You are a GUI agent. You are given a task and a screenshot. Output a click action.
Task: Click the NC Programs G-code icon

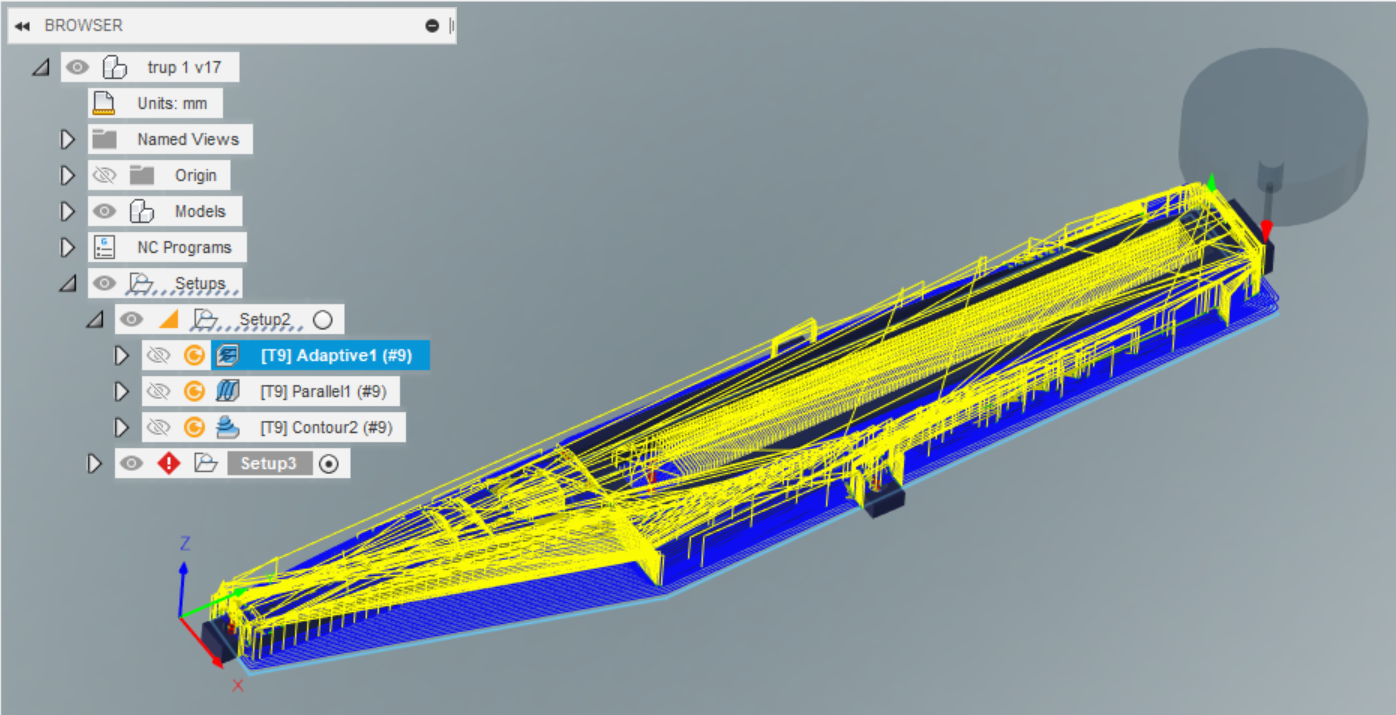103,247
